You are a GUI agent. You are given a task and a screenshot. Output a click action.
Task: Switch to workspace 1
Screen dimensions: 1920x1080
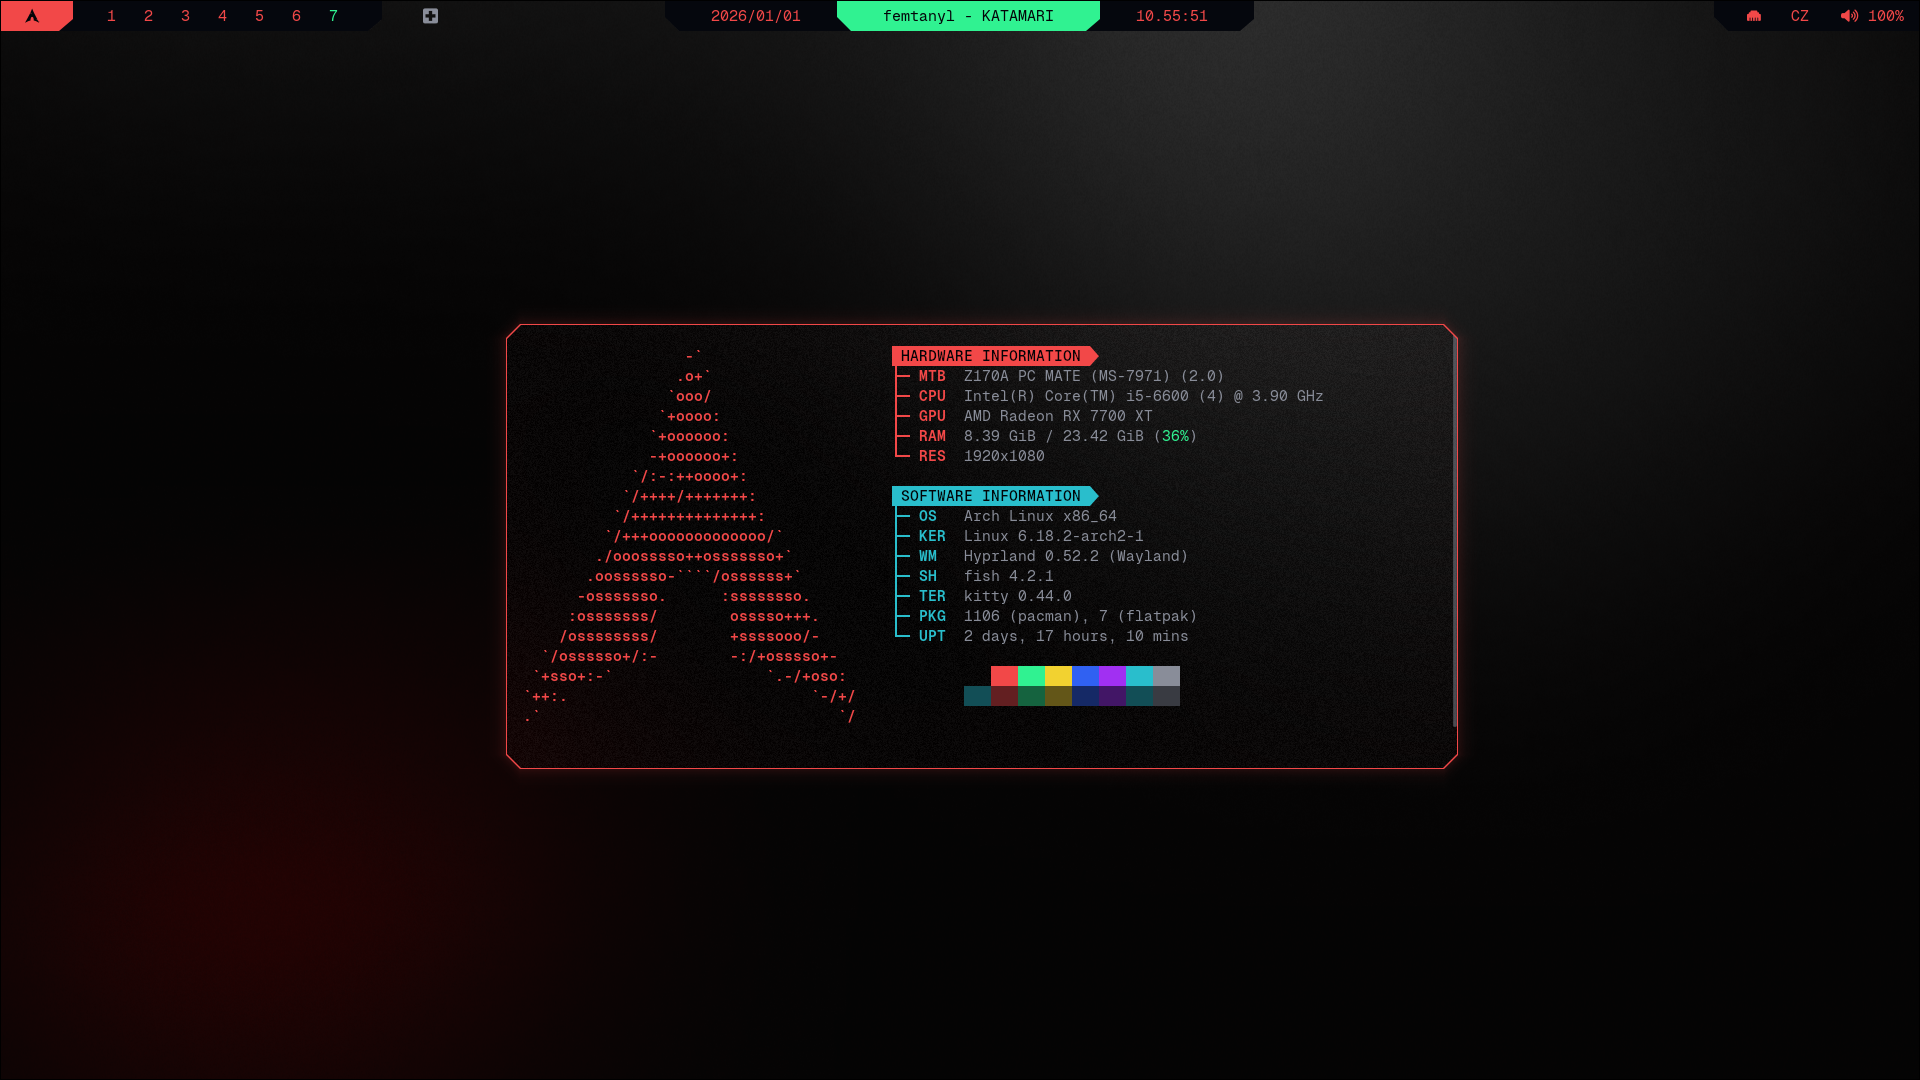click(x=111, y=16)
